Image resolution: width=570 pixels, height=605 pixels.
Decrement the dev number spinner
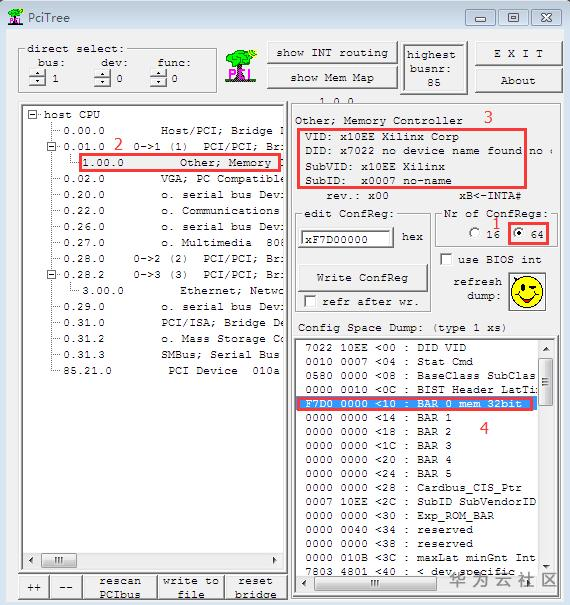pyautogui.click(x=102, y=82)
